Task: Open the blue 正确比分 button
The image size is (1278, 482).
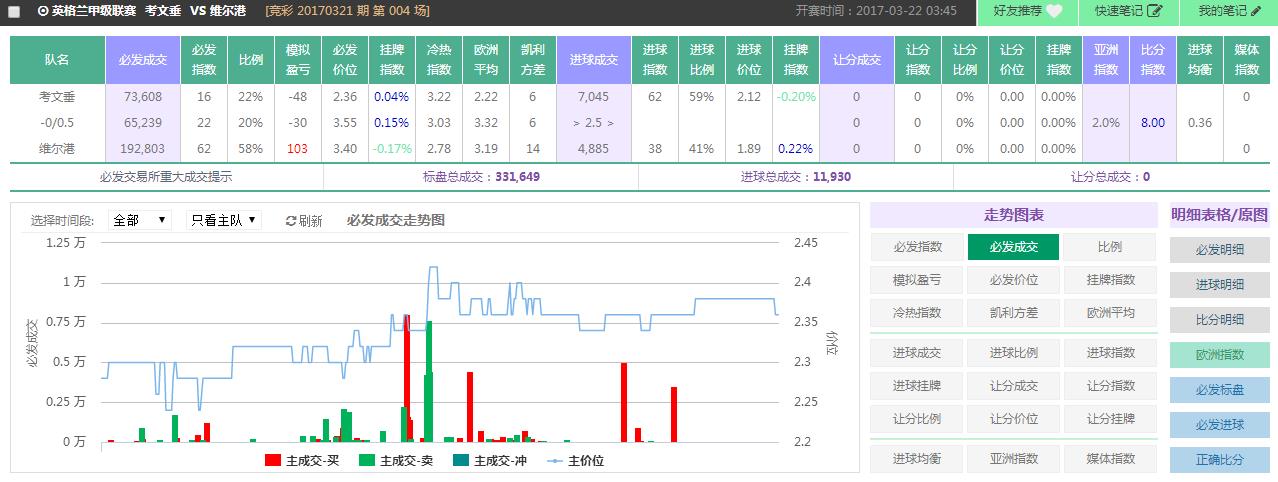Action: (1220, 460)
